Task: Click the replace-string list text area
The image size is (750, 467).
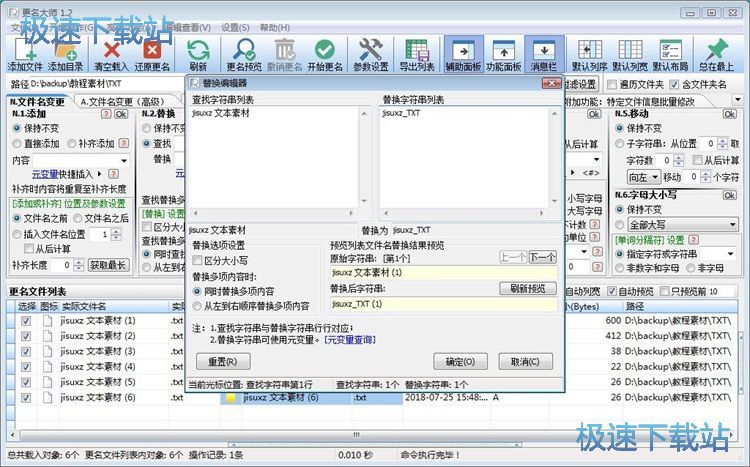Action: tap(464, 157)
